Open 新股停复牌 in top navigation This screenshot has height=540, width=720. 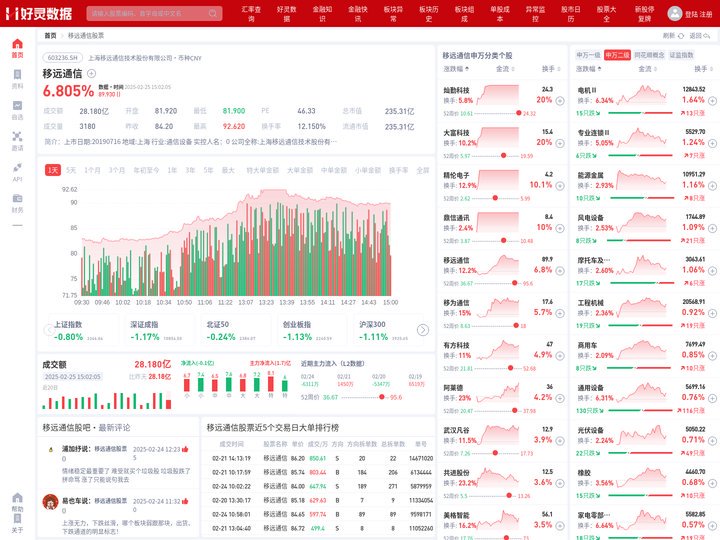tap(645, 14)
